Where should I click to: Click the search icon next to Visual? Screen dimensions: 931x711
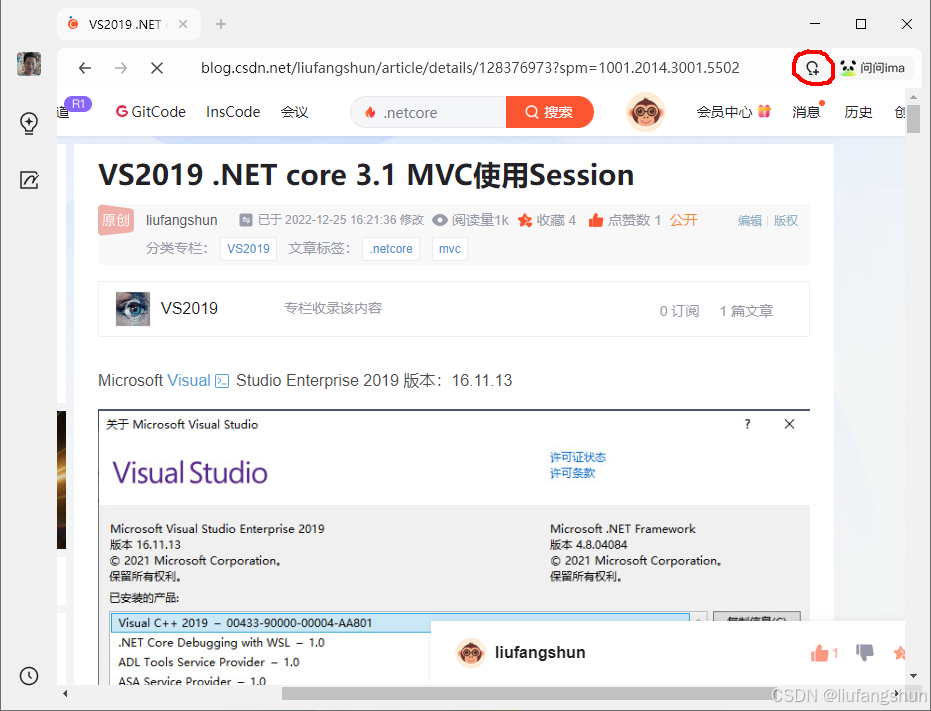(x=222, y=381)
